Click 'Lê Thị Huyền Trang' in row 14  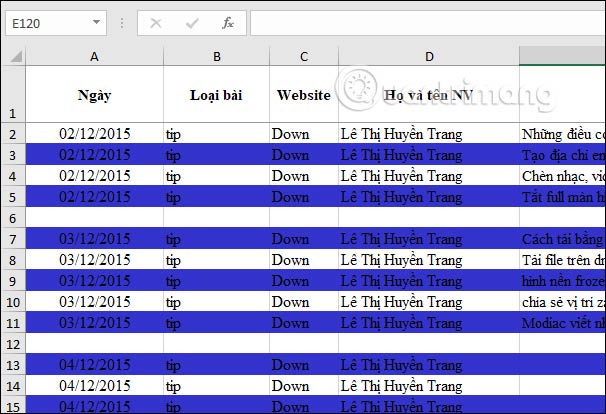coord(429,385)
